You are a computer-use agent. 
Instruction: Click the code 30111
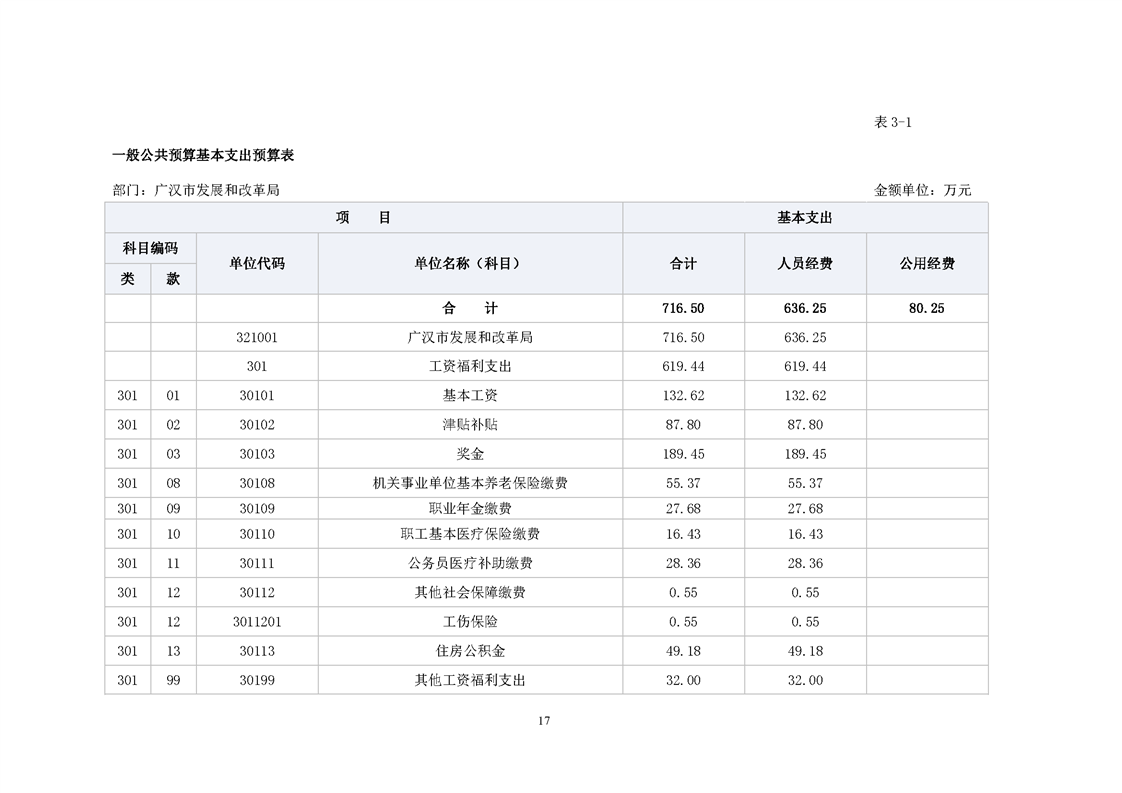[x=257, y=564]
